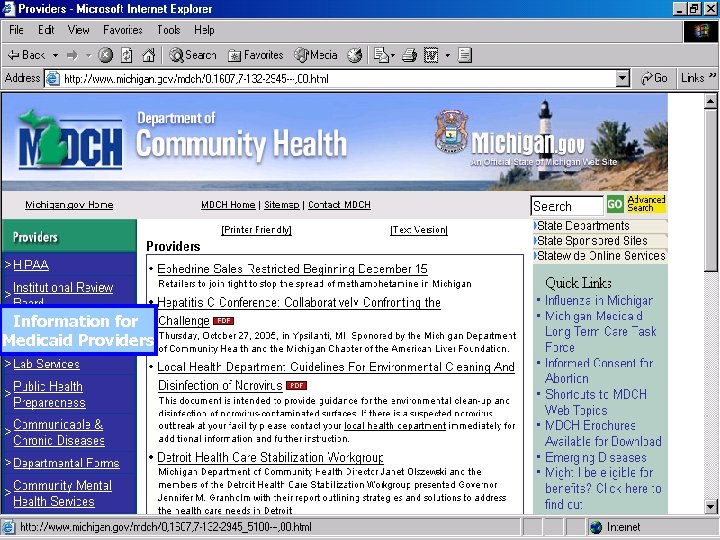Open the Text Version link
720x540 pixels.
pos(419,230)
